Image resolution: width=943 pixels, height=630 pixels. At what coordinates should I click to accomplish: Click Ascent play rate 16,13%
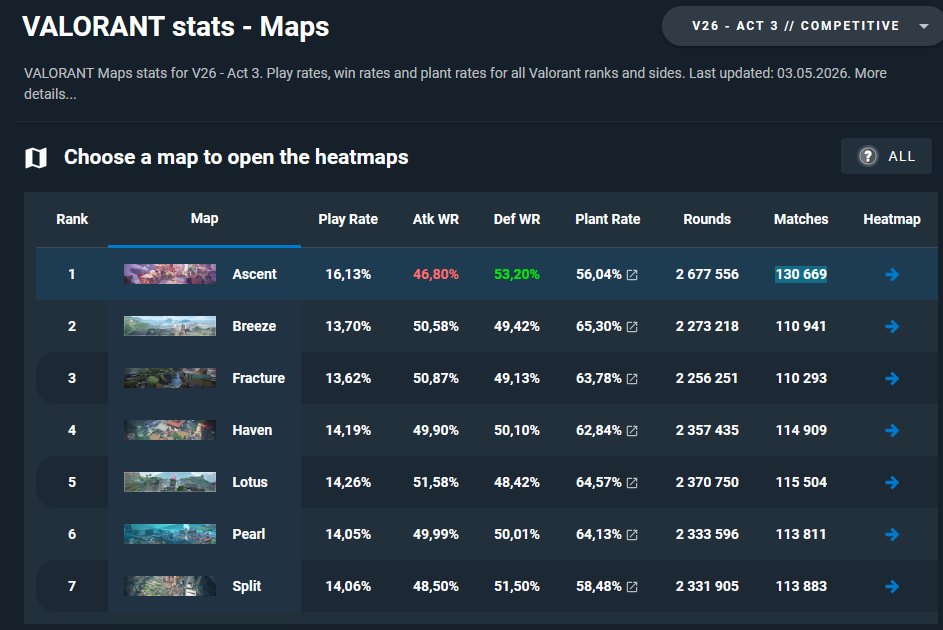(348, 274)
